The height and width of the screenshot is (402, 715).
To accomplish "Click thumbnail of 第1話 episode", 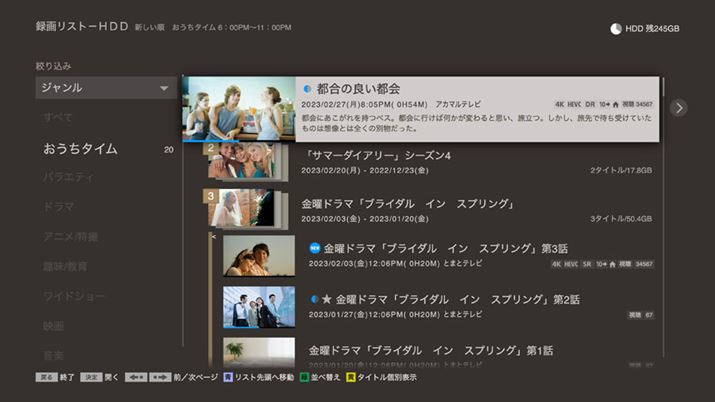I will 259,352.
